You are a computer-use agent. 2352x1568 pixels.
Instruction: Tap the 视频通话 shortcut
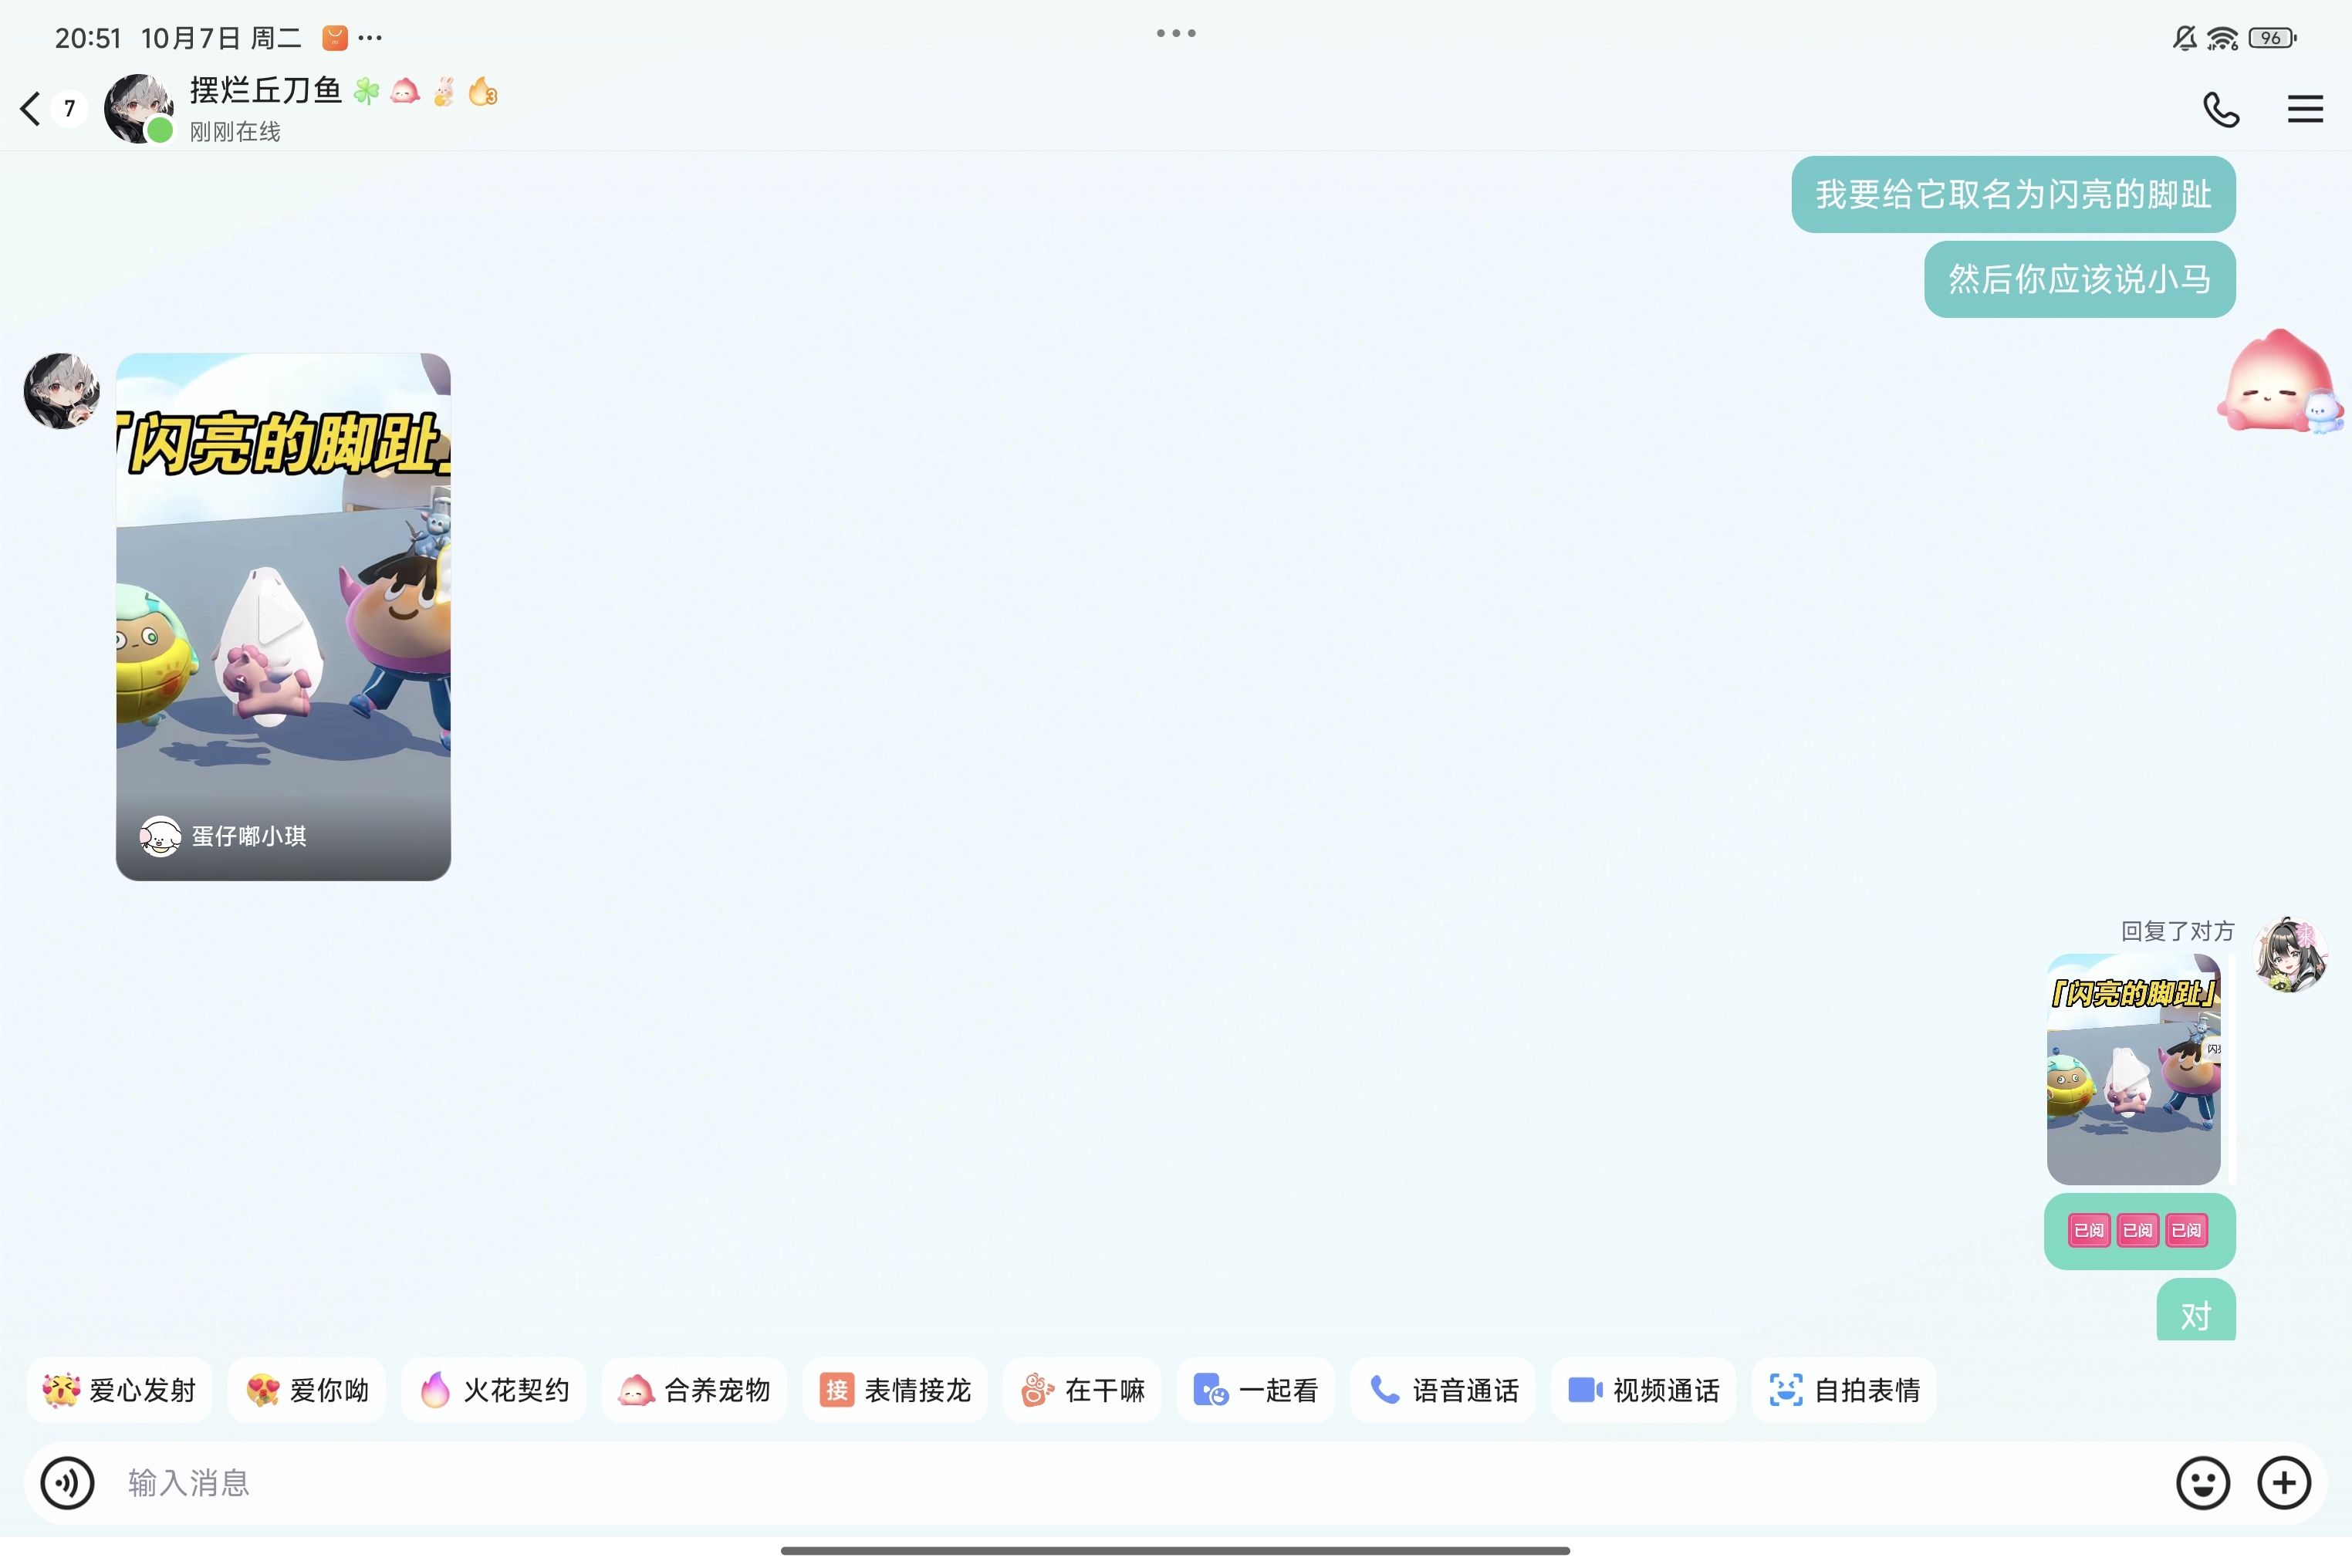click(x=1643, y=1390)
